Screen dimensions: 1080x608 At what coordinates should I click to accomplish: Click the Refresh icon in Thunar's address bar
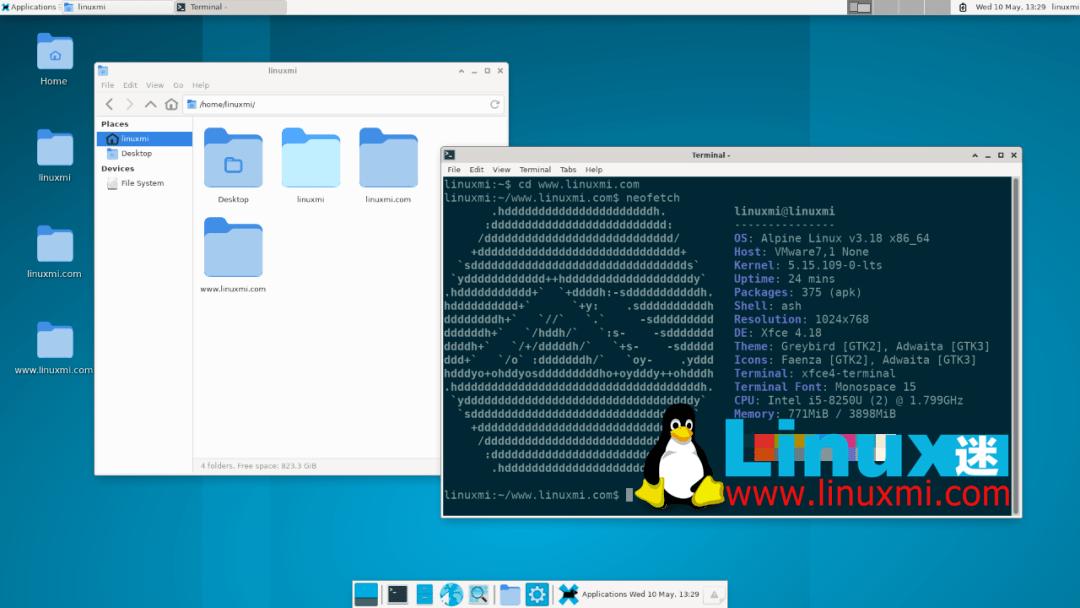(495, 103)
